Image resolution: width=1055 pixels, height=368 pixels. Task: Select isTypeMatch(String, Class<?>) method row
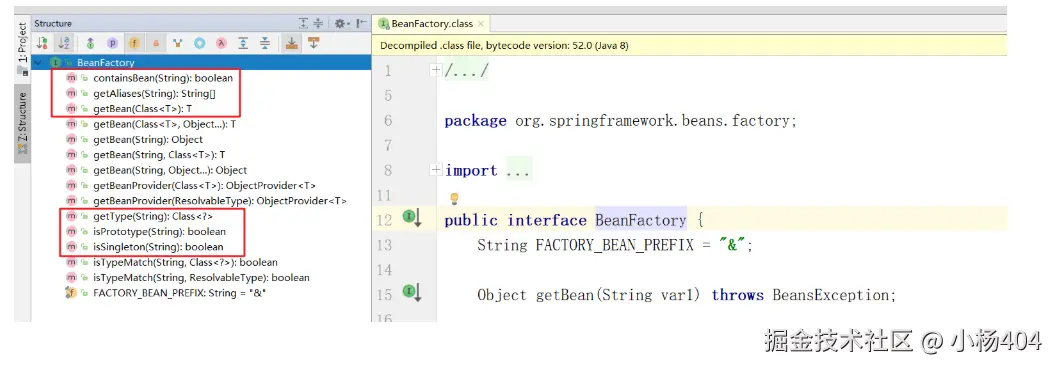tap(185, 262)
